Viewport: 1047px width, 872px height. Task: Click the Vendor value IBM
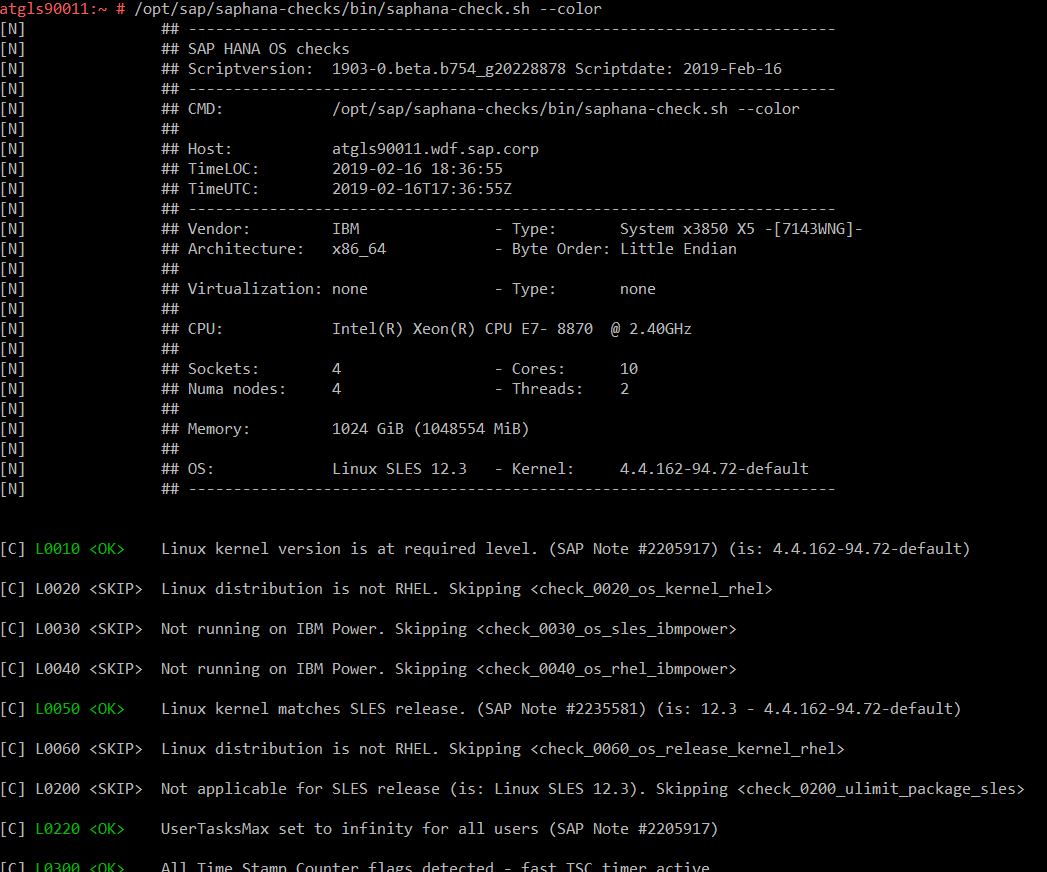tap(345, 229)
